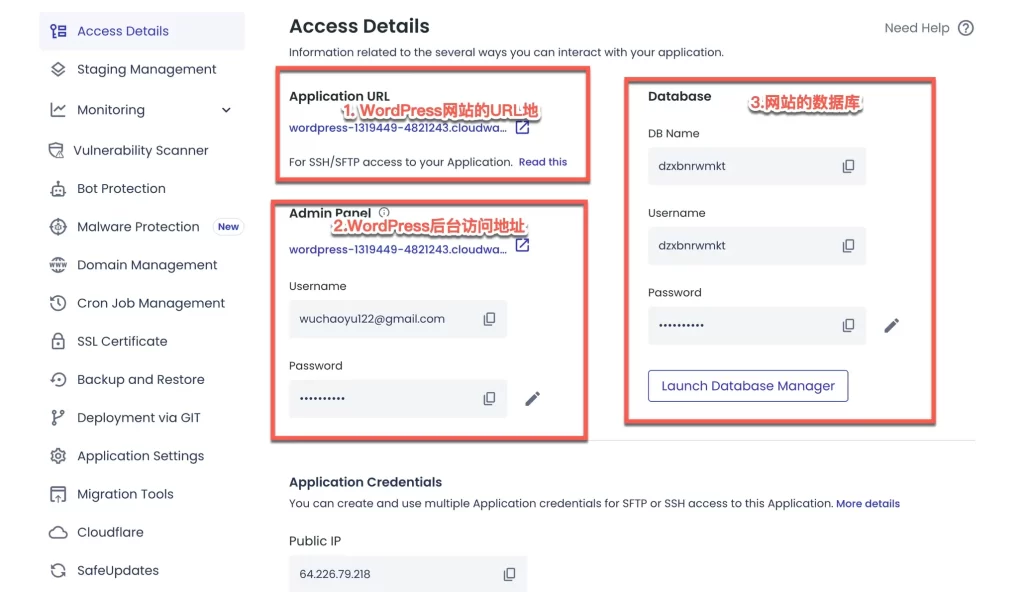Open Admin Panel URL external link icon
1024x592 pixels.
click(522, 245)
